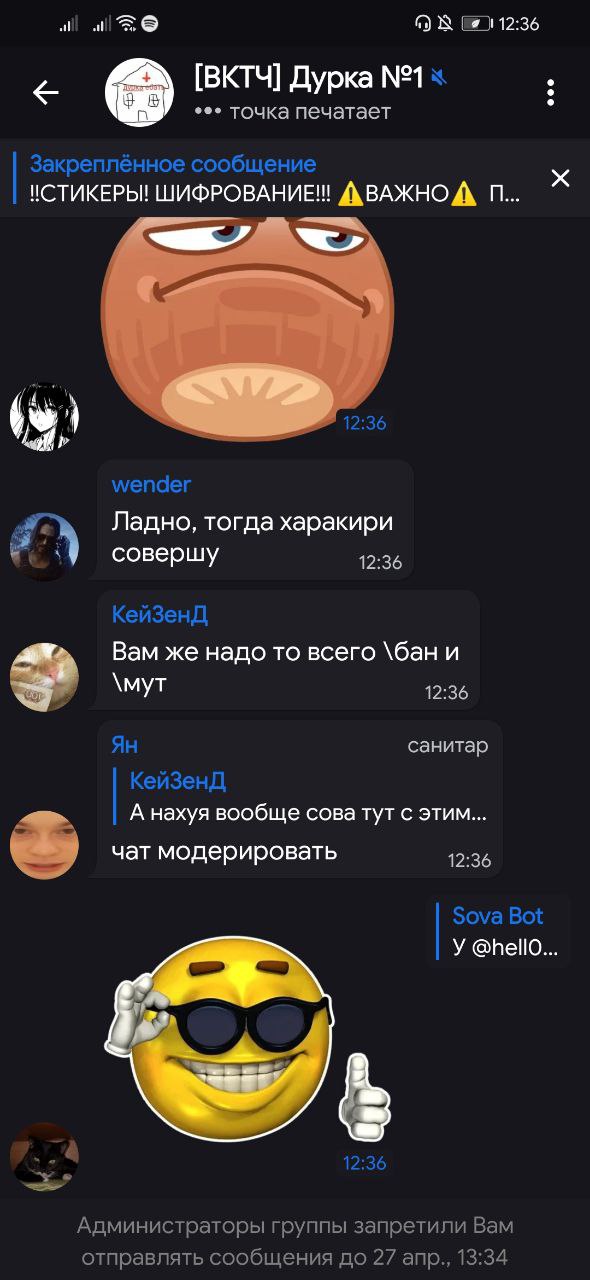
Task: Open КейЗенД's cat avatar
Action: click(44, 677)
